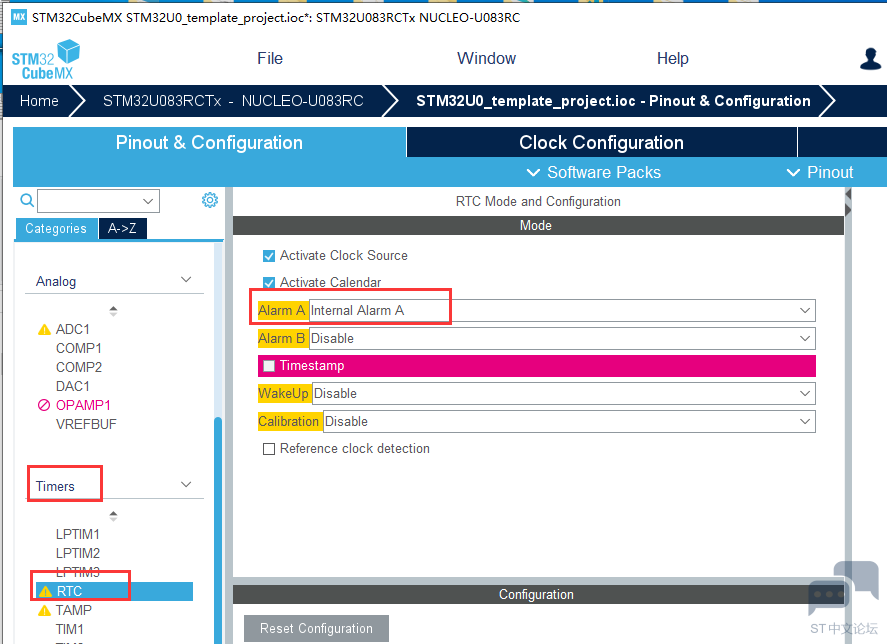Screen dimensions: 887x644
Task: Click the sort arrows under Analog
Action: click(x=113, y=311)
